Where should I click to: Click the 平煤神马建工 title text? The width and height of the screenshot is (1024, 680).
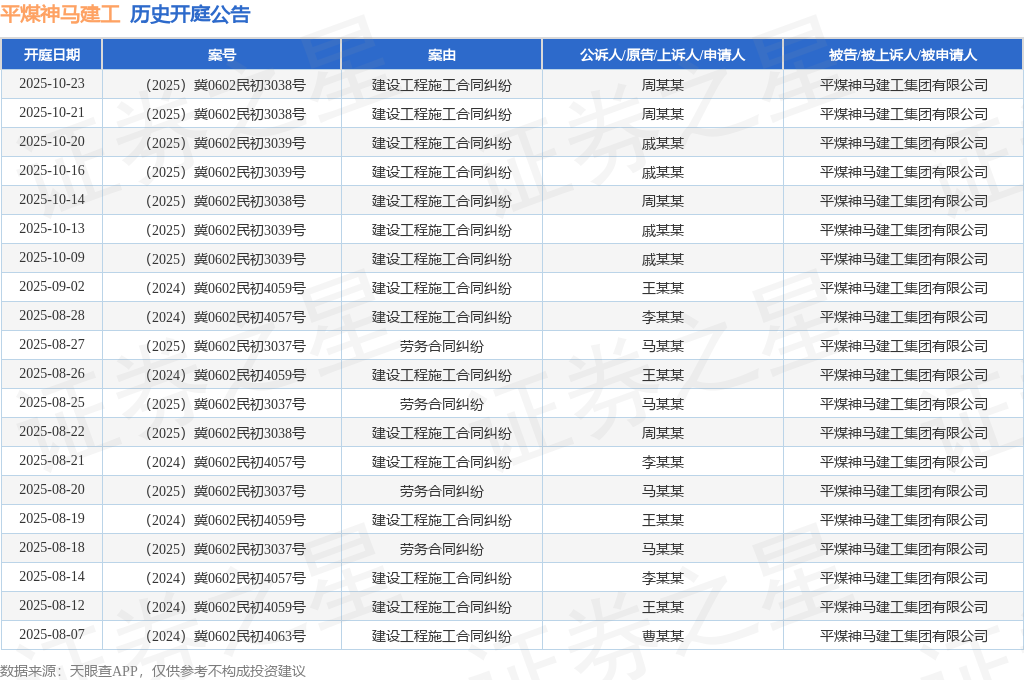pos(60,14)
